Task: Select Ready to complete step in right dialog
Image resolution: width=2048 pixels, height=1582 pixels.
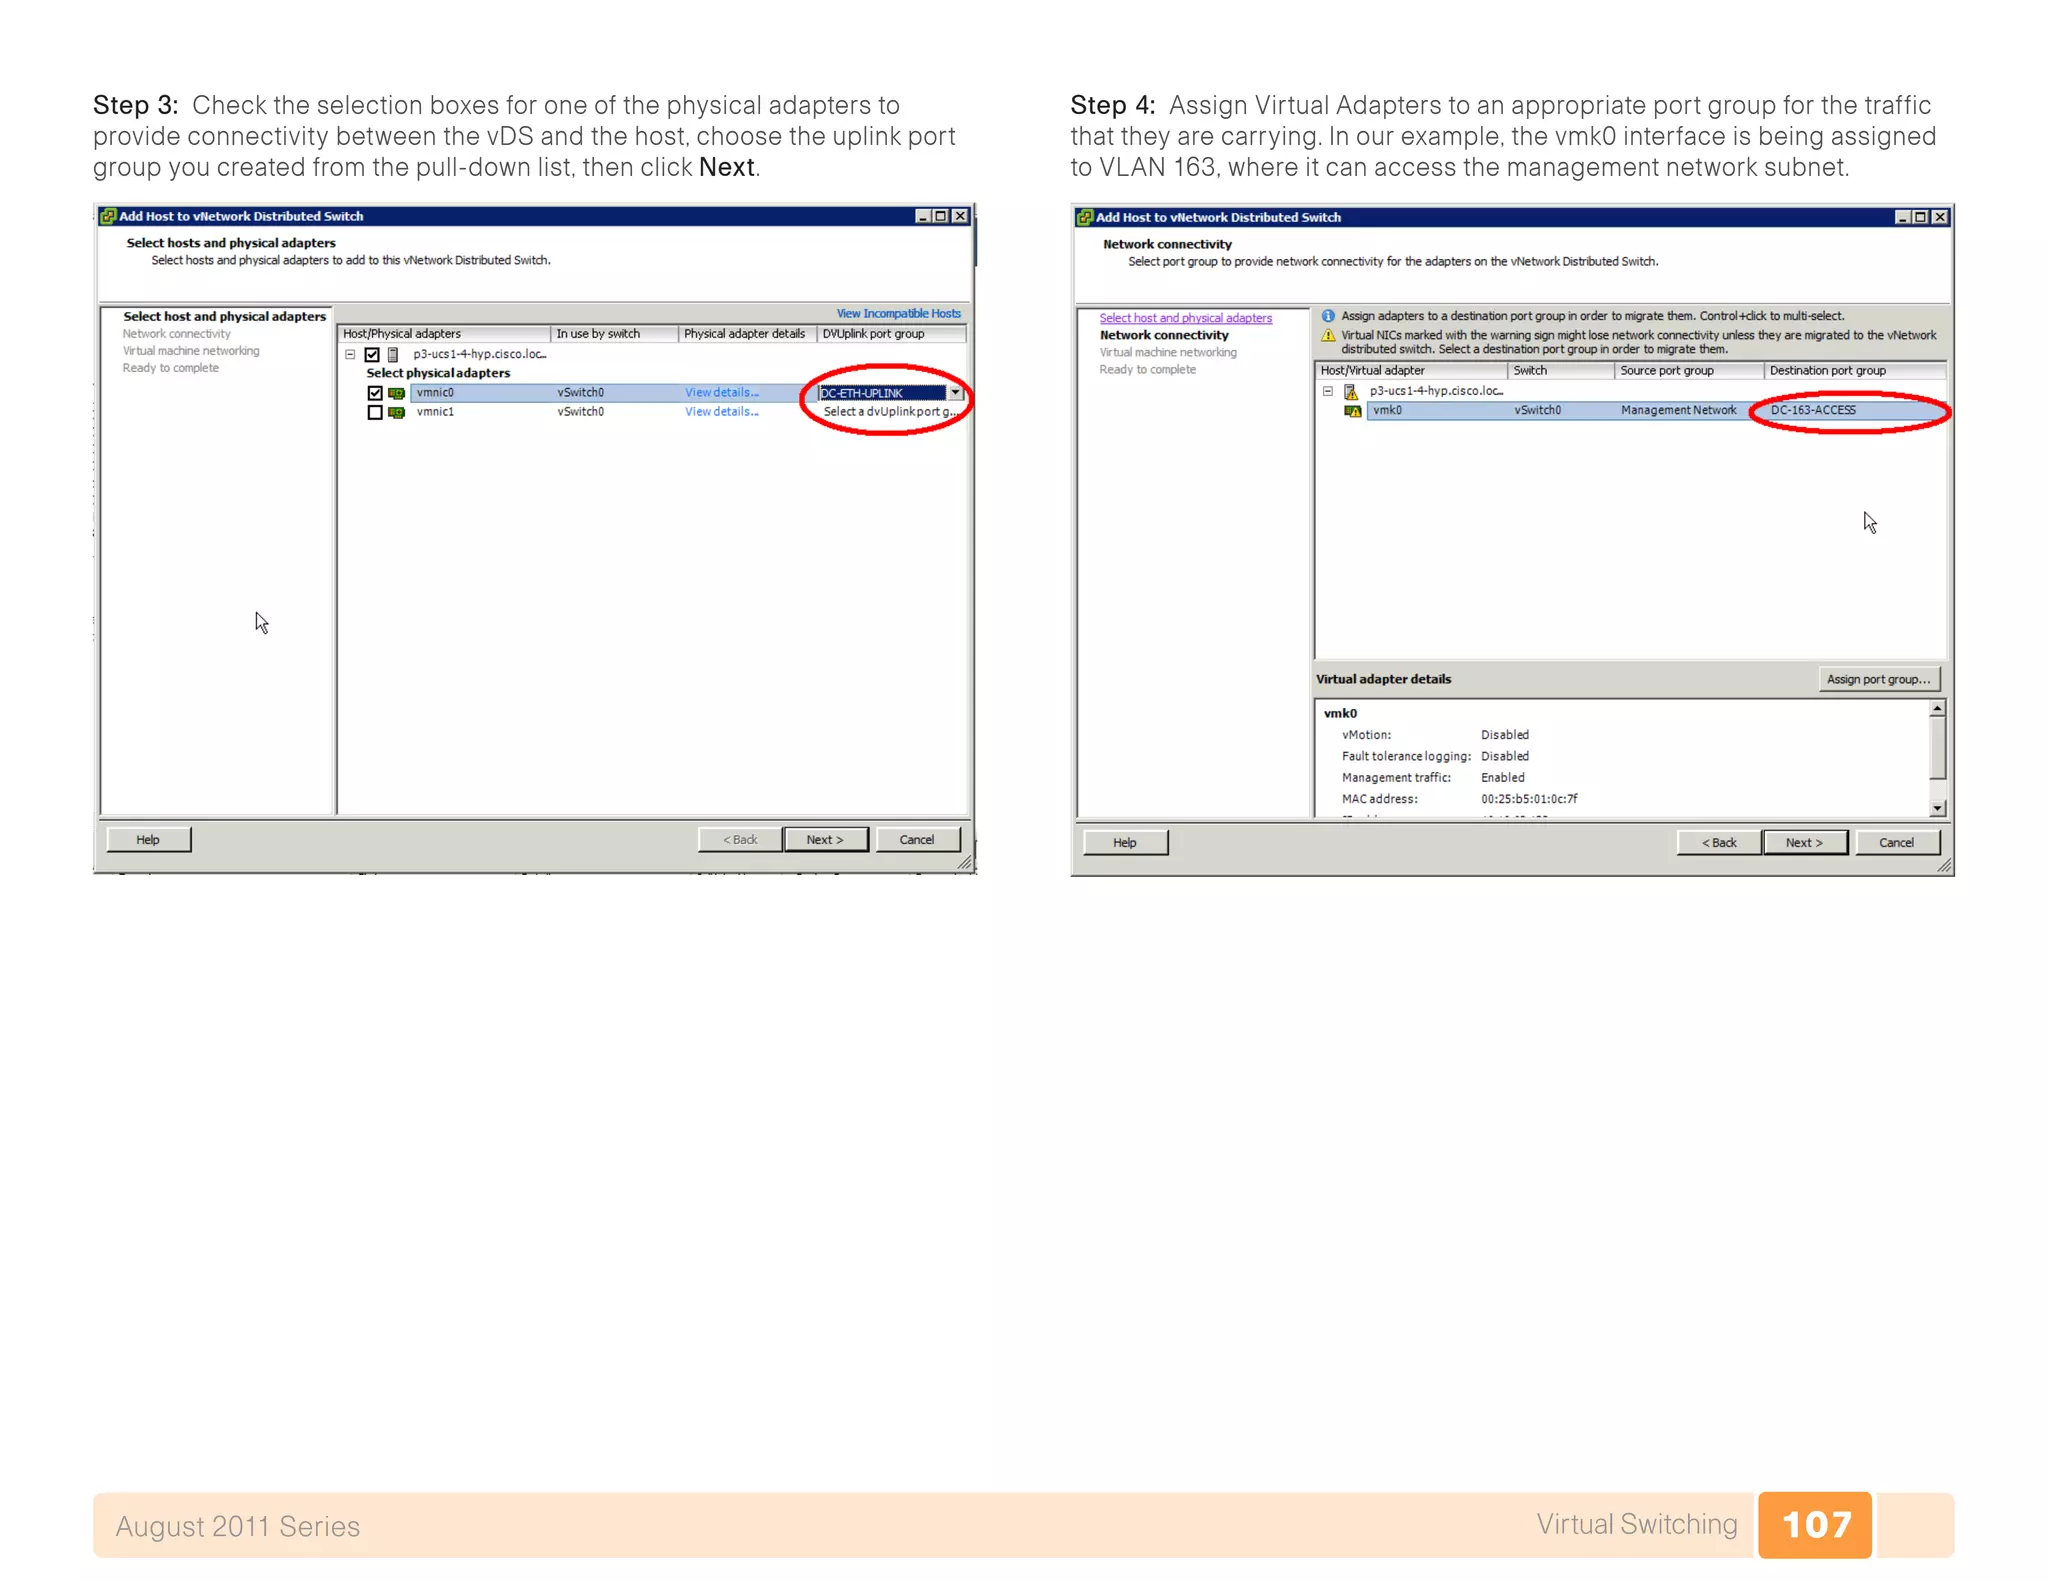Action: click(x=1147, y=370)
